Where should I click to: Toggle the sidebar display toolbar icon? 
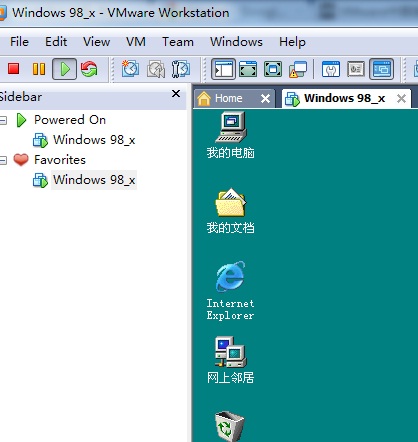(x=223, y=69)
